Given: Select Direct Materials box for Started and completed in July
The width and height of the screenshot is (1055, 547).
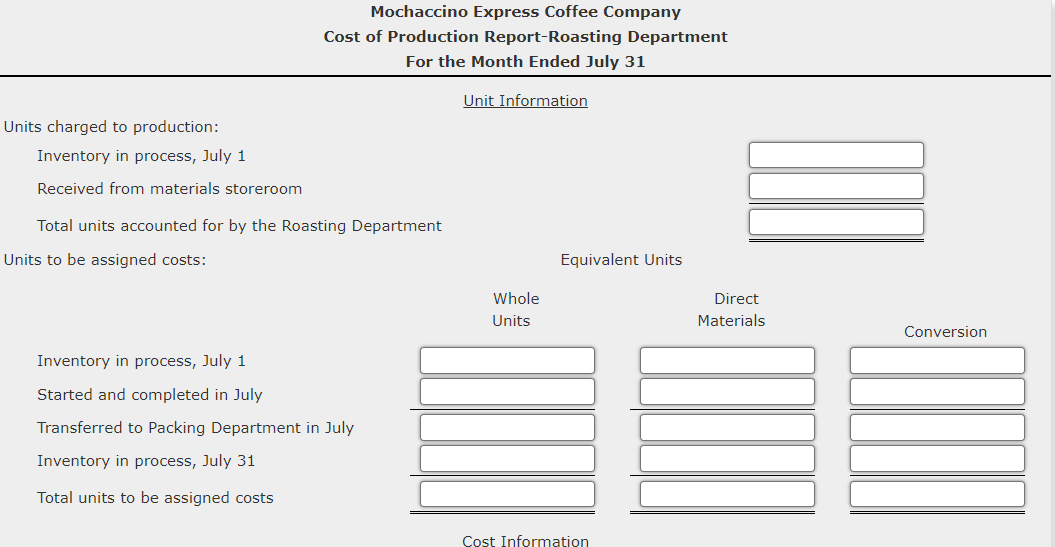Looking at the screenshot, I should [x=727, y=392].
